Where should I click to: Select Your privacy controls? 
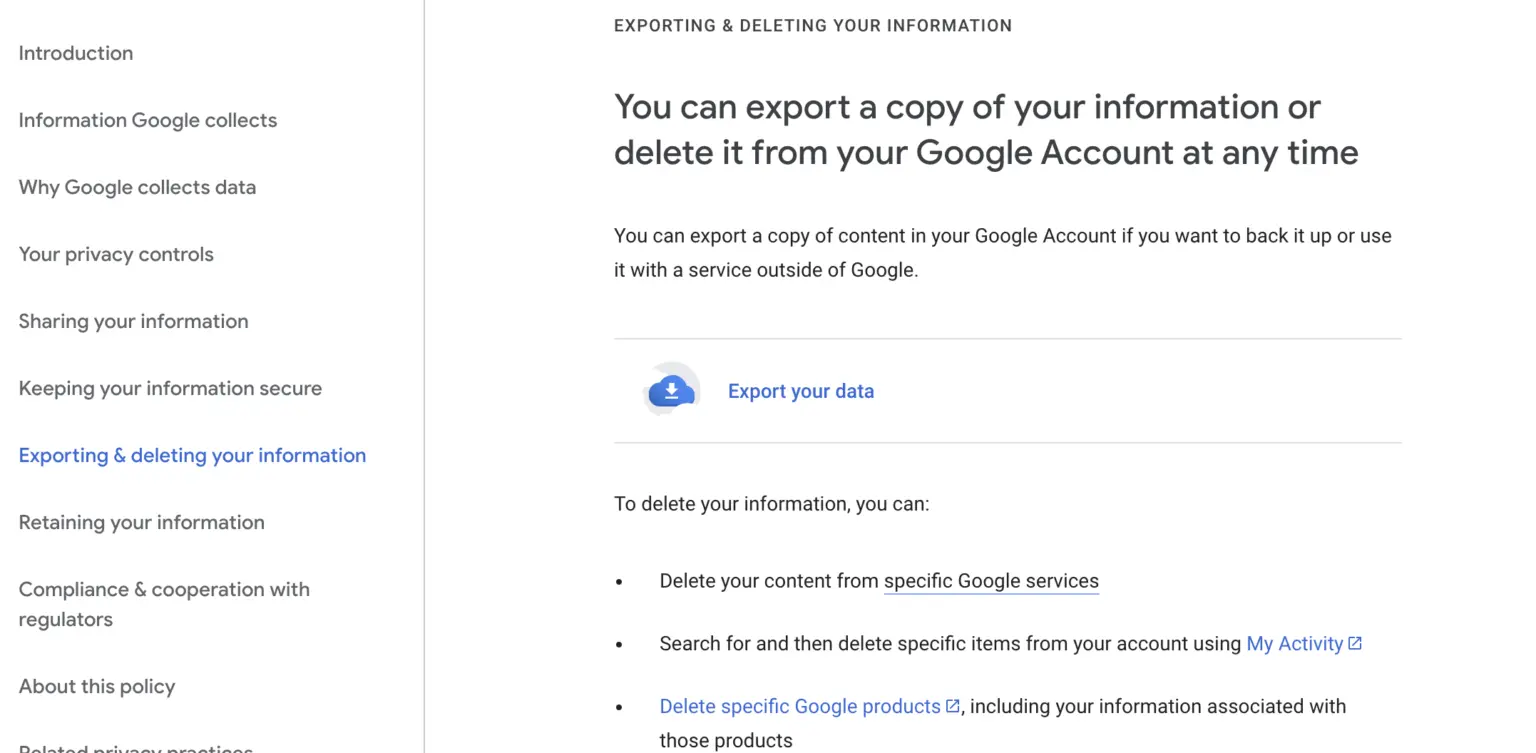[116, 254]
